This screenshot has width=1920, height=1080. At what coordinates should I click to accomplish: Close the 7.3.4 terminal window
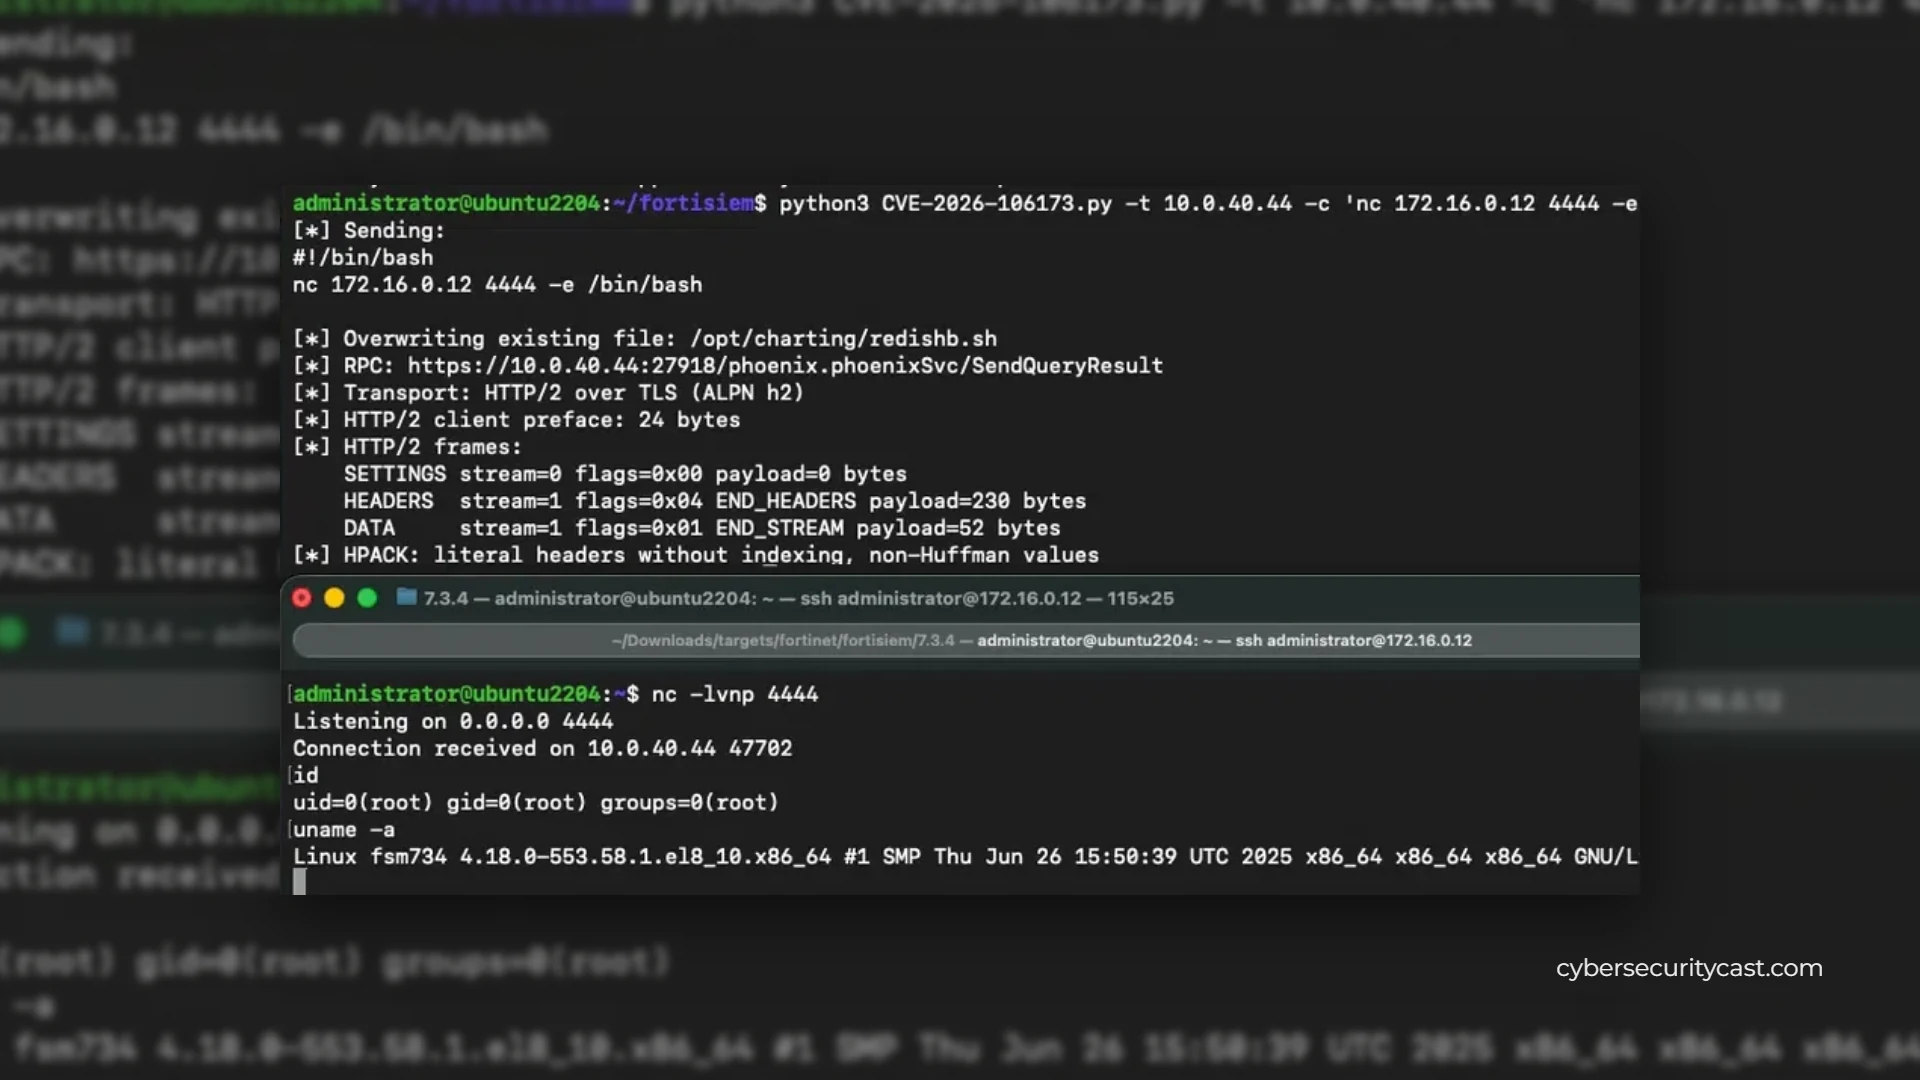(x=301, y=598)
